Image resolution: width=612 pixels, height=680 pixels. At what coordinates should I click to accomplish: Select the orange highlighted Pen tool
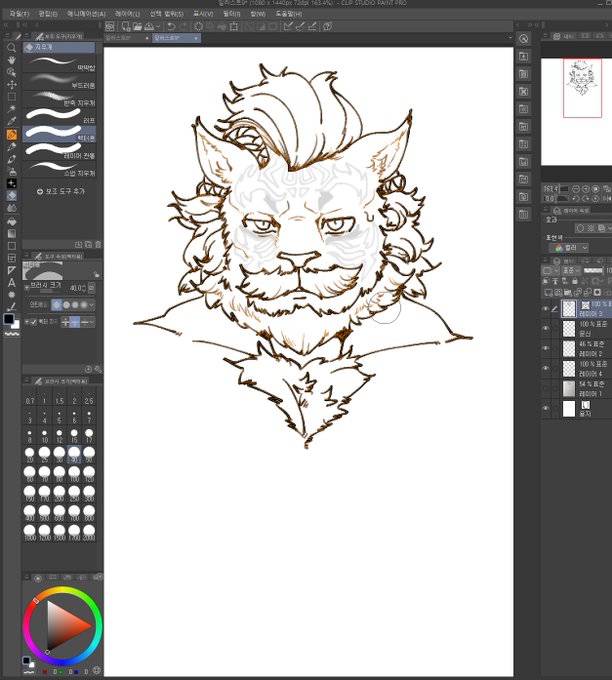[x=12, y=134]
